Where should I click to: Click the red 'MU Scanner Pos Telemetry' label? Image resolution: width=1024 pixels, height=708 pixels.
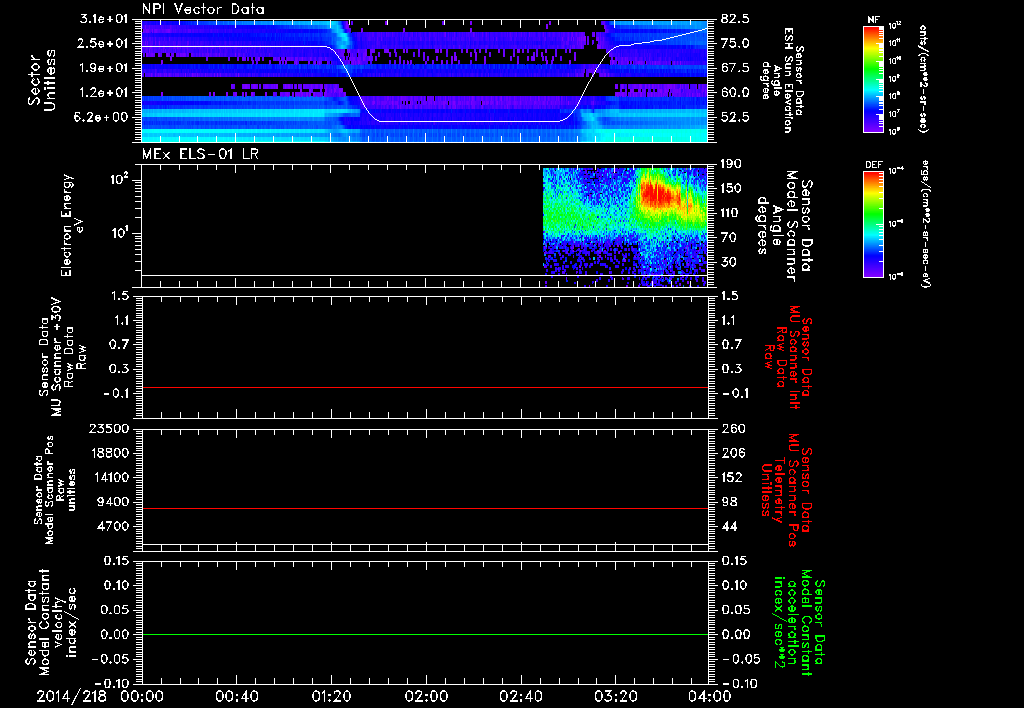[x=786, y=490]
